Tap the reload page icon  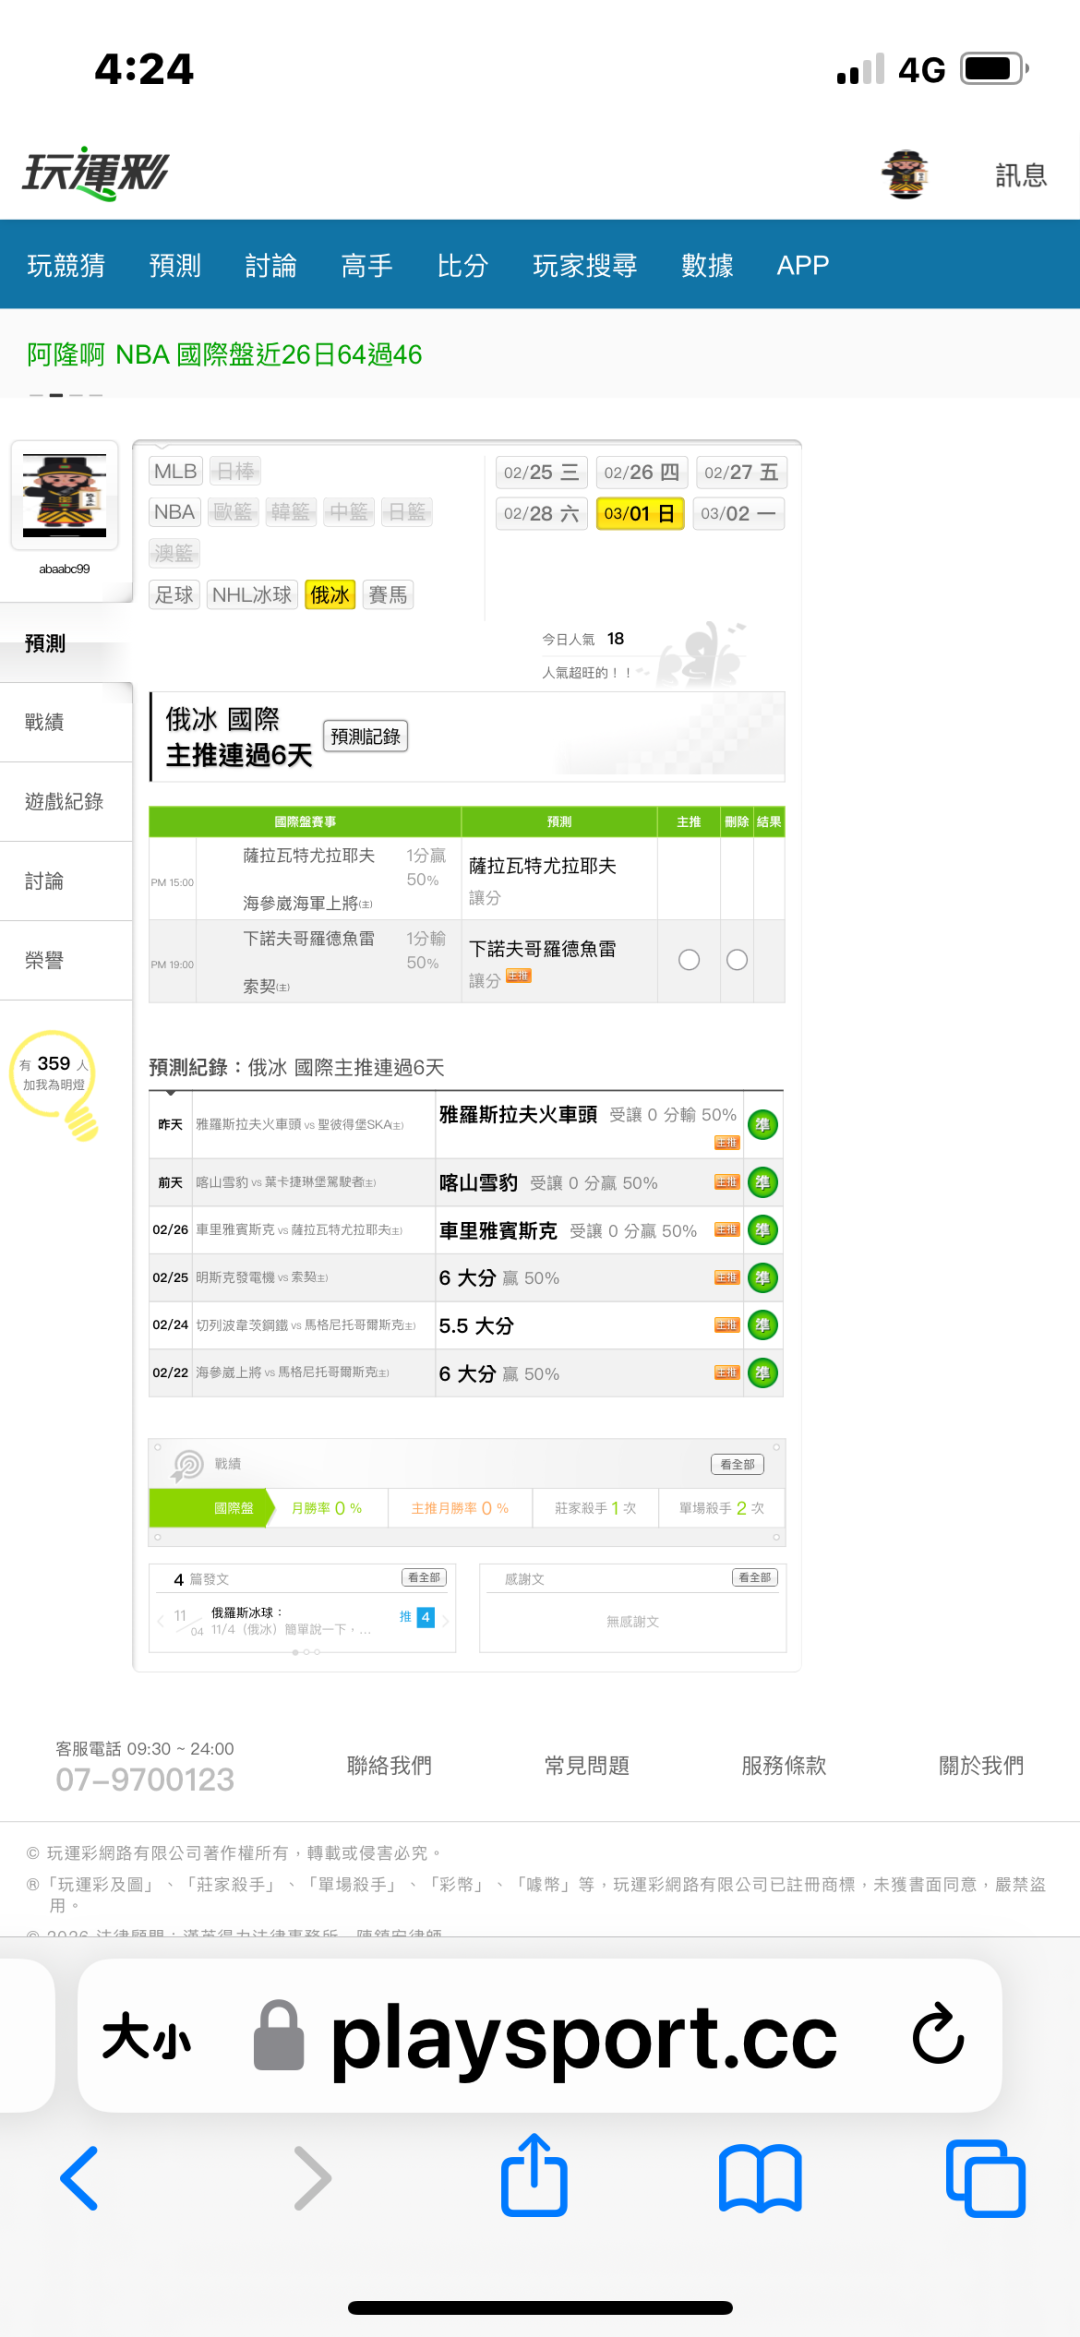(937, 2035)
